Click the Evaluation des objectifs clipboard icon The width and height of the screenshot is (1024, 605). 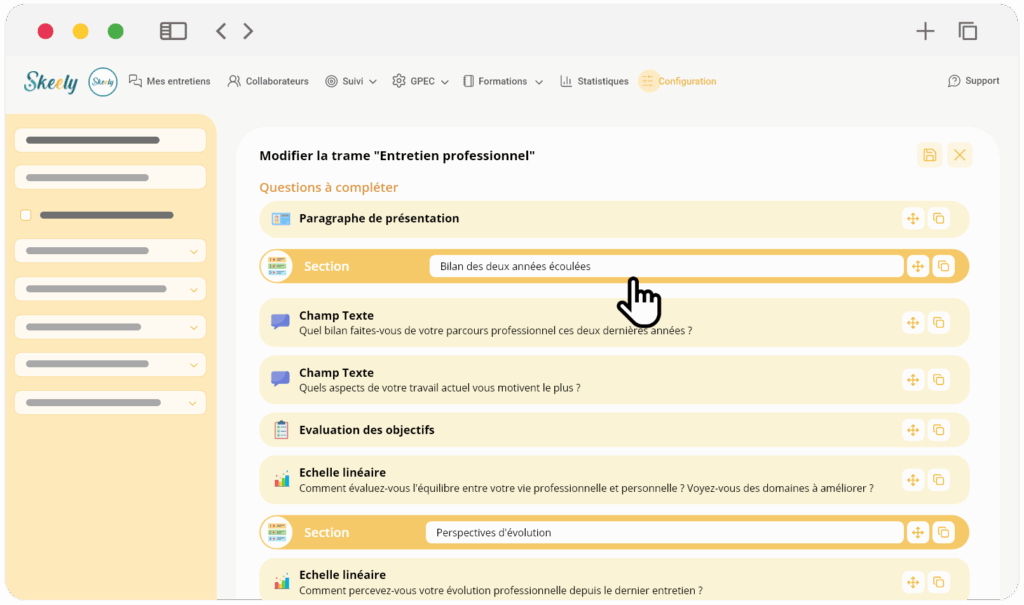[281, 430]
